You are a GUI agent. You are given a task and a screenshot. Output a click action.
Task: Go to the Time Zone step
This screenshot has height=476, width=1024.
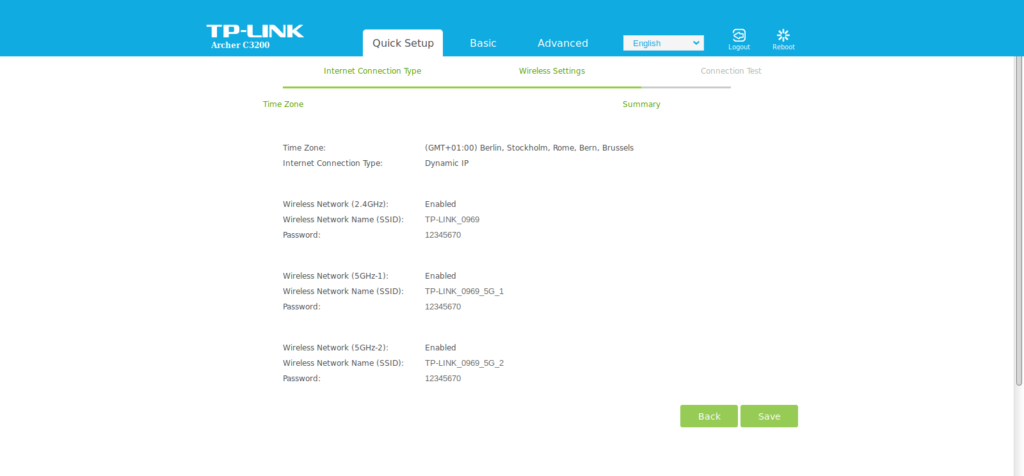tap(283, 104)
